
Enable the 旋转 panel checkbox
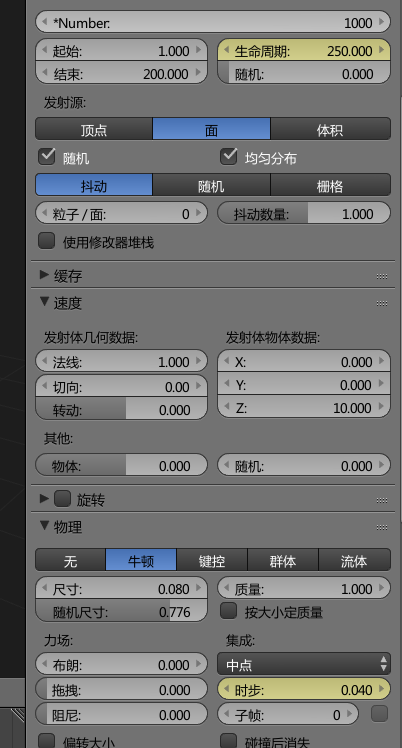coord(62,499)
